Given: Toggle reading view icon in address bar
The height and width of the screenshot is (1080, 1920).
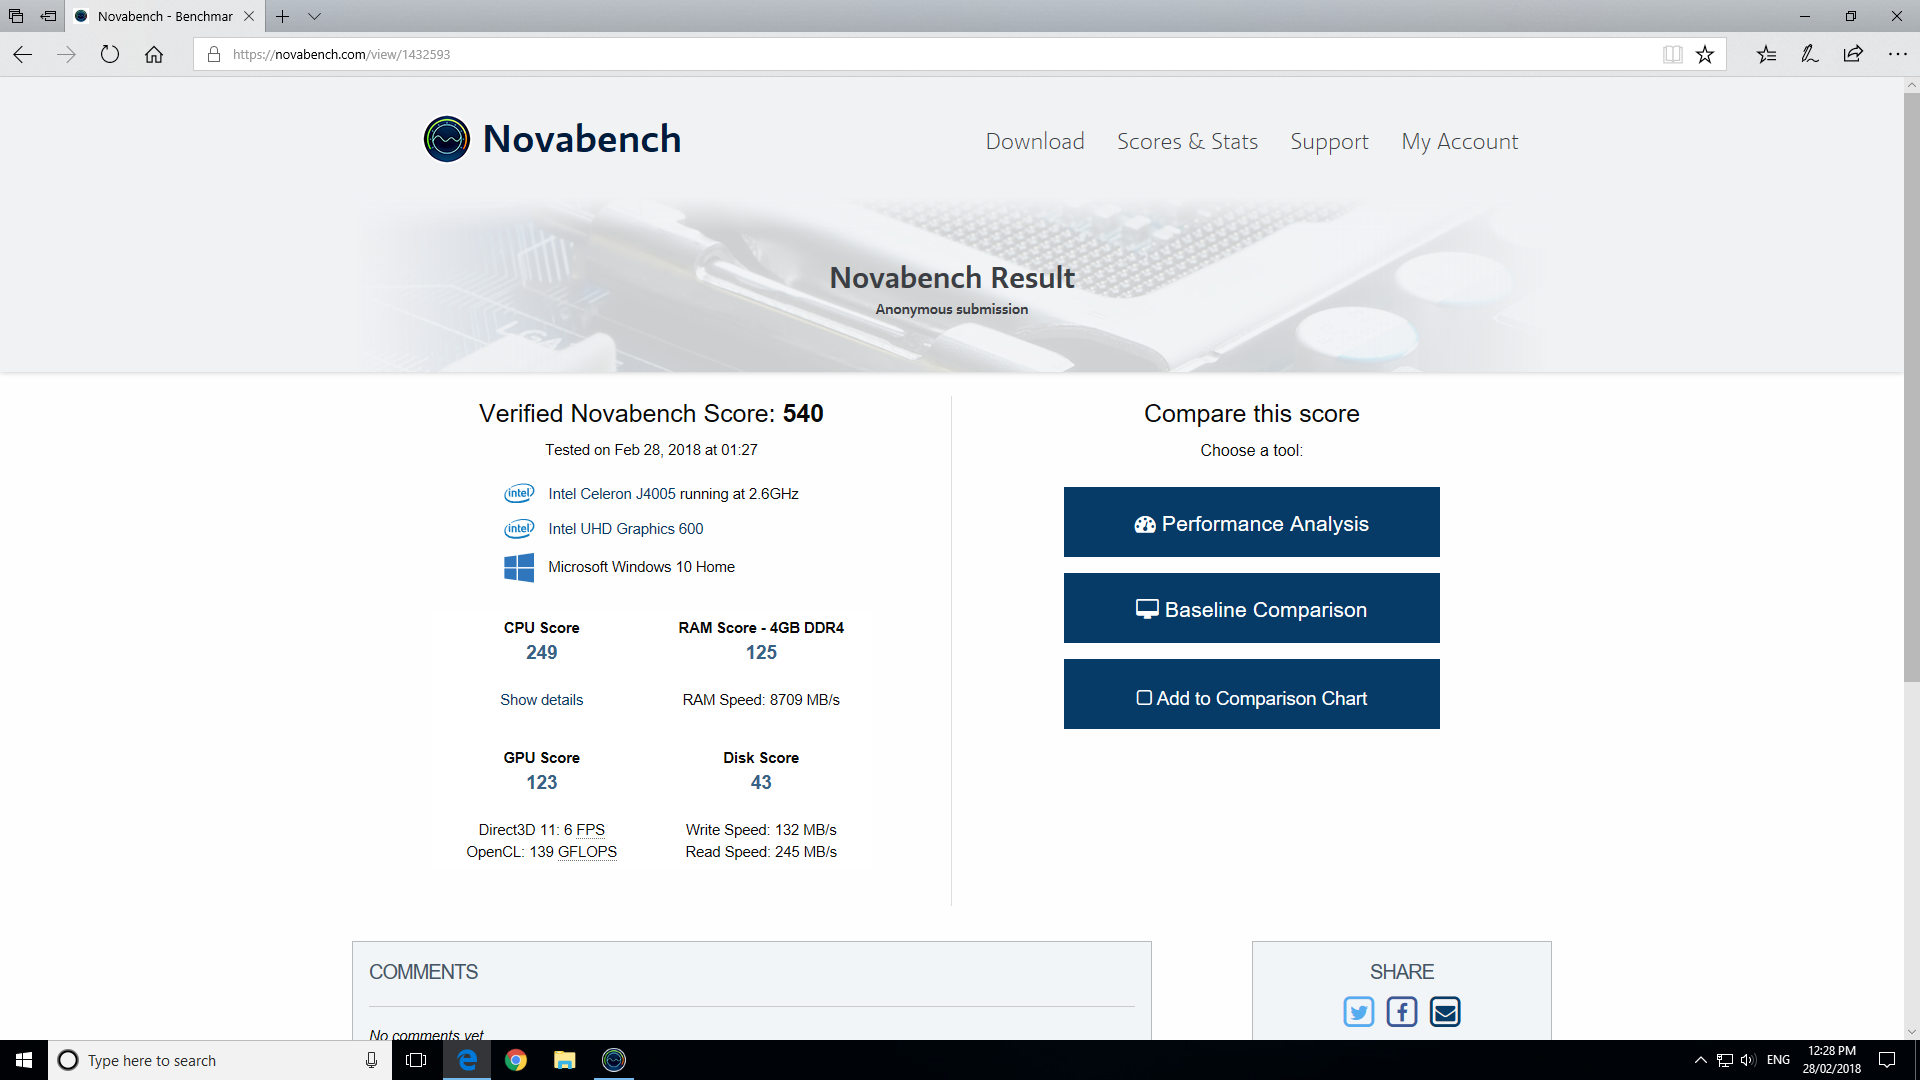Looking at the screenshot, I should pyautogui.click(x=1672, y=54).
